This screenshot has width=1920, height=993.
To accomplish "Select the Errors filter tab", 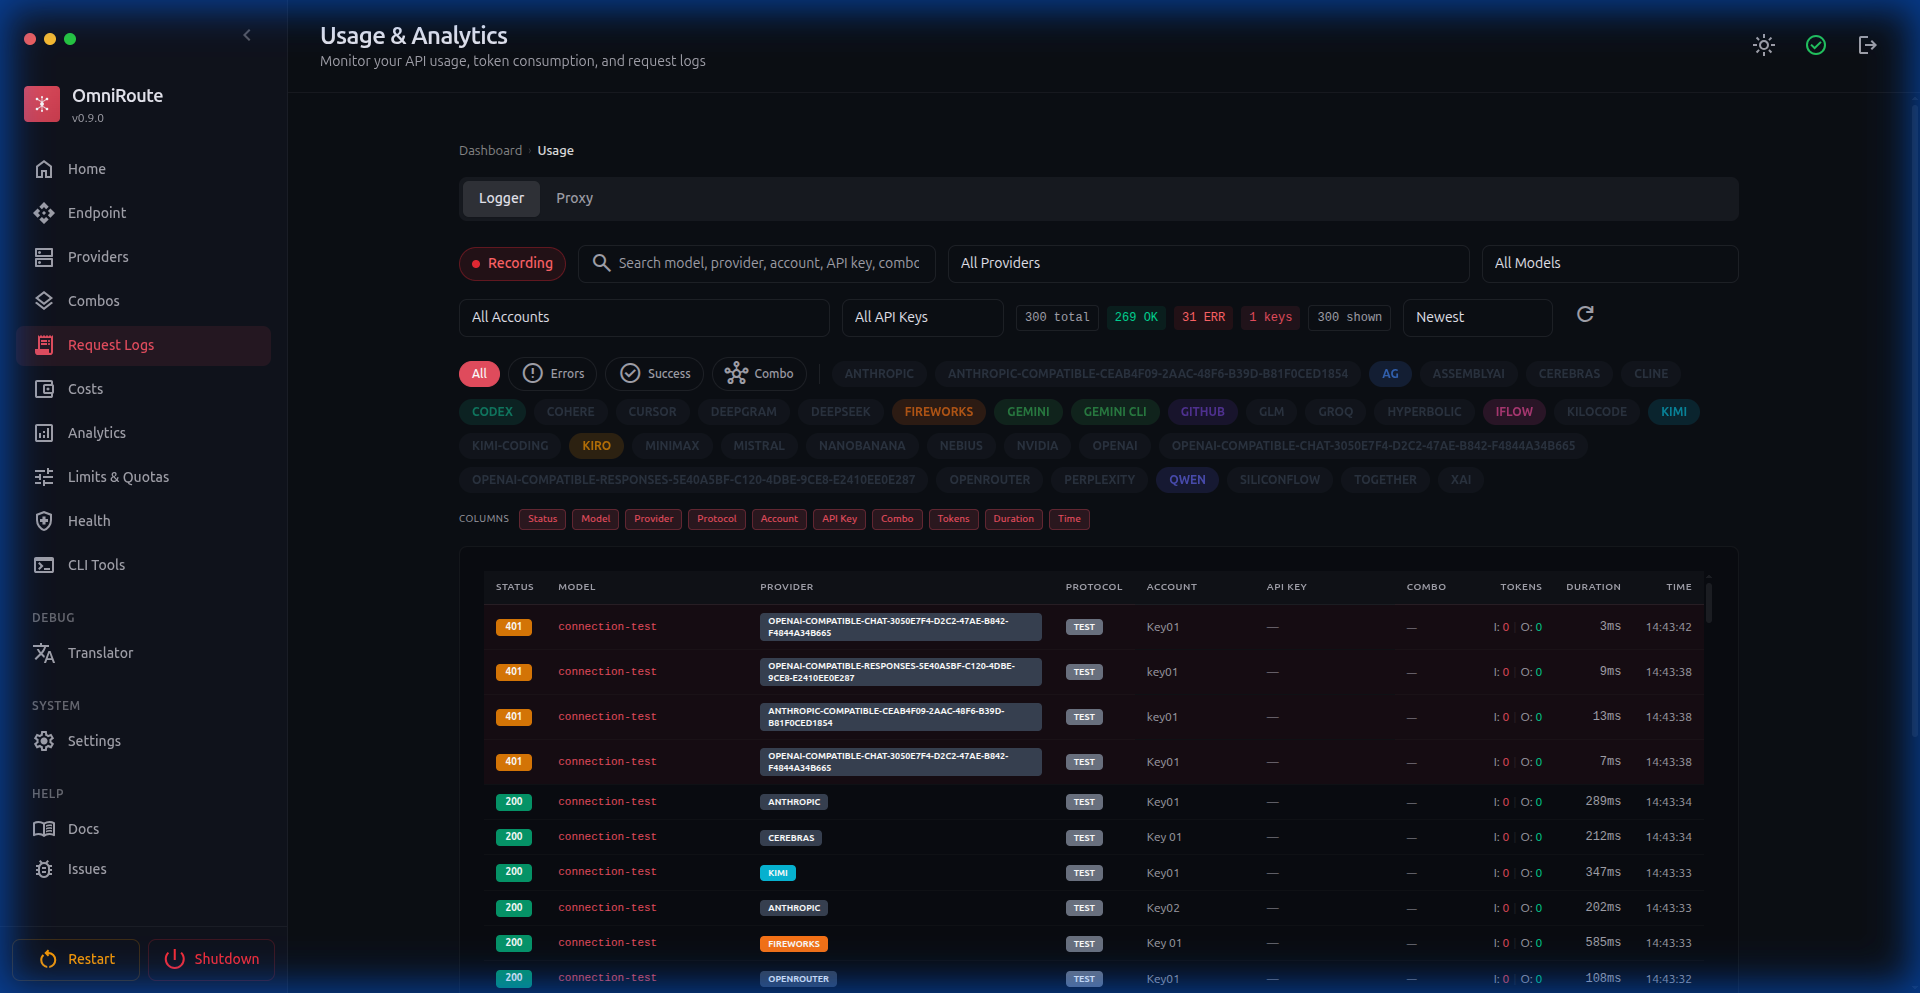I will tap(553, 374).
